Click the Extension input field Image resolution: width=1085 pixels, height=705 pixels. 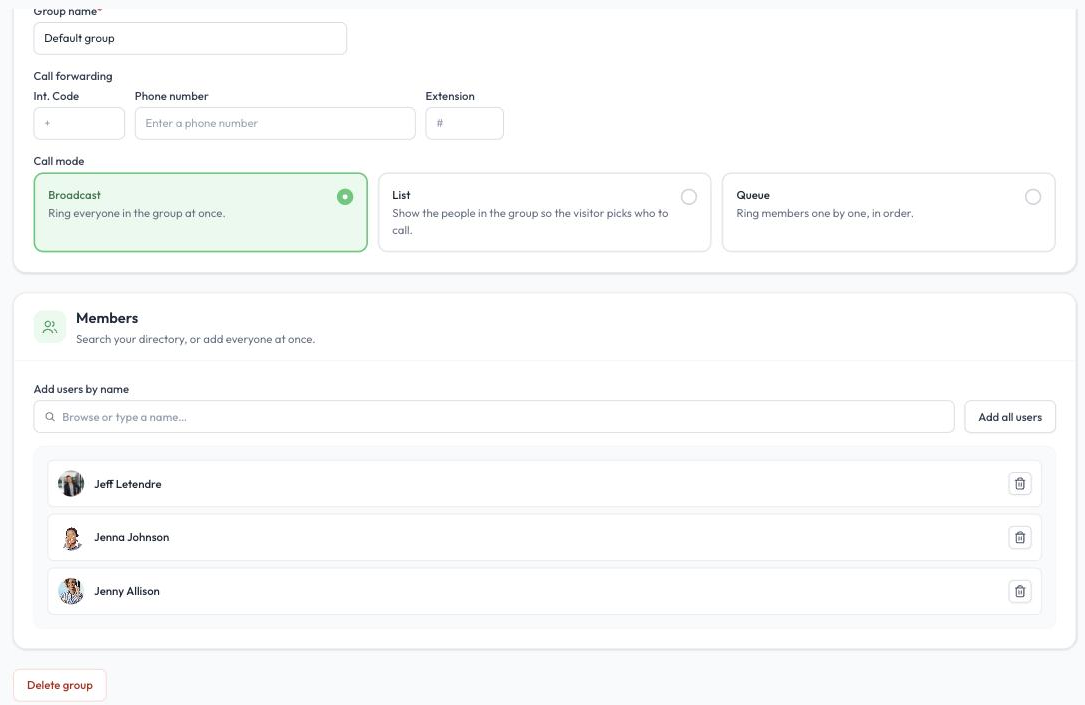(x=464, y=123)
